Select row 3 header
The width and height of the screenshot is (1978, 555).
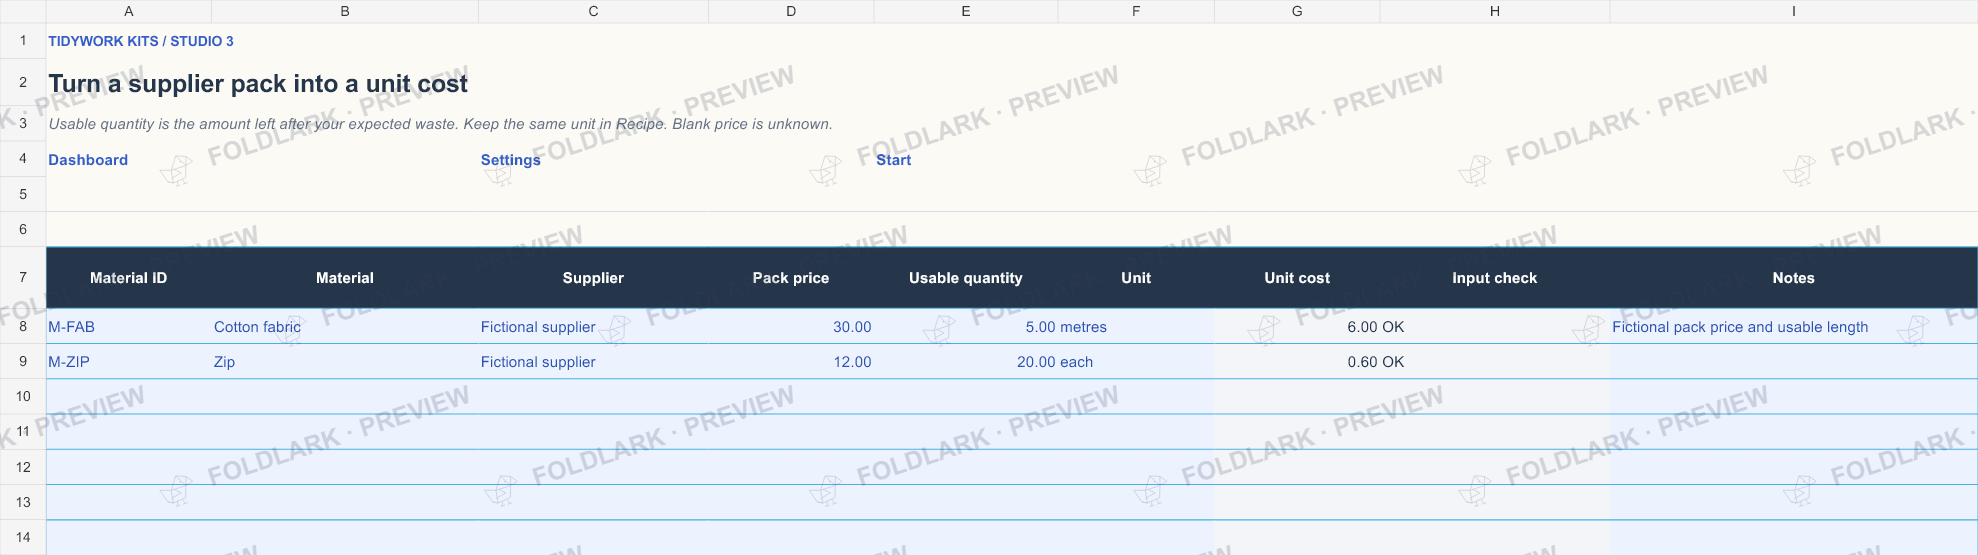(x=23, y=123)
